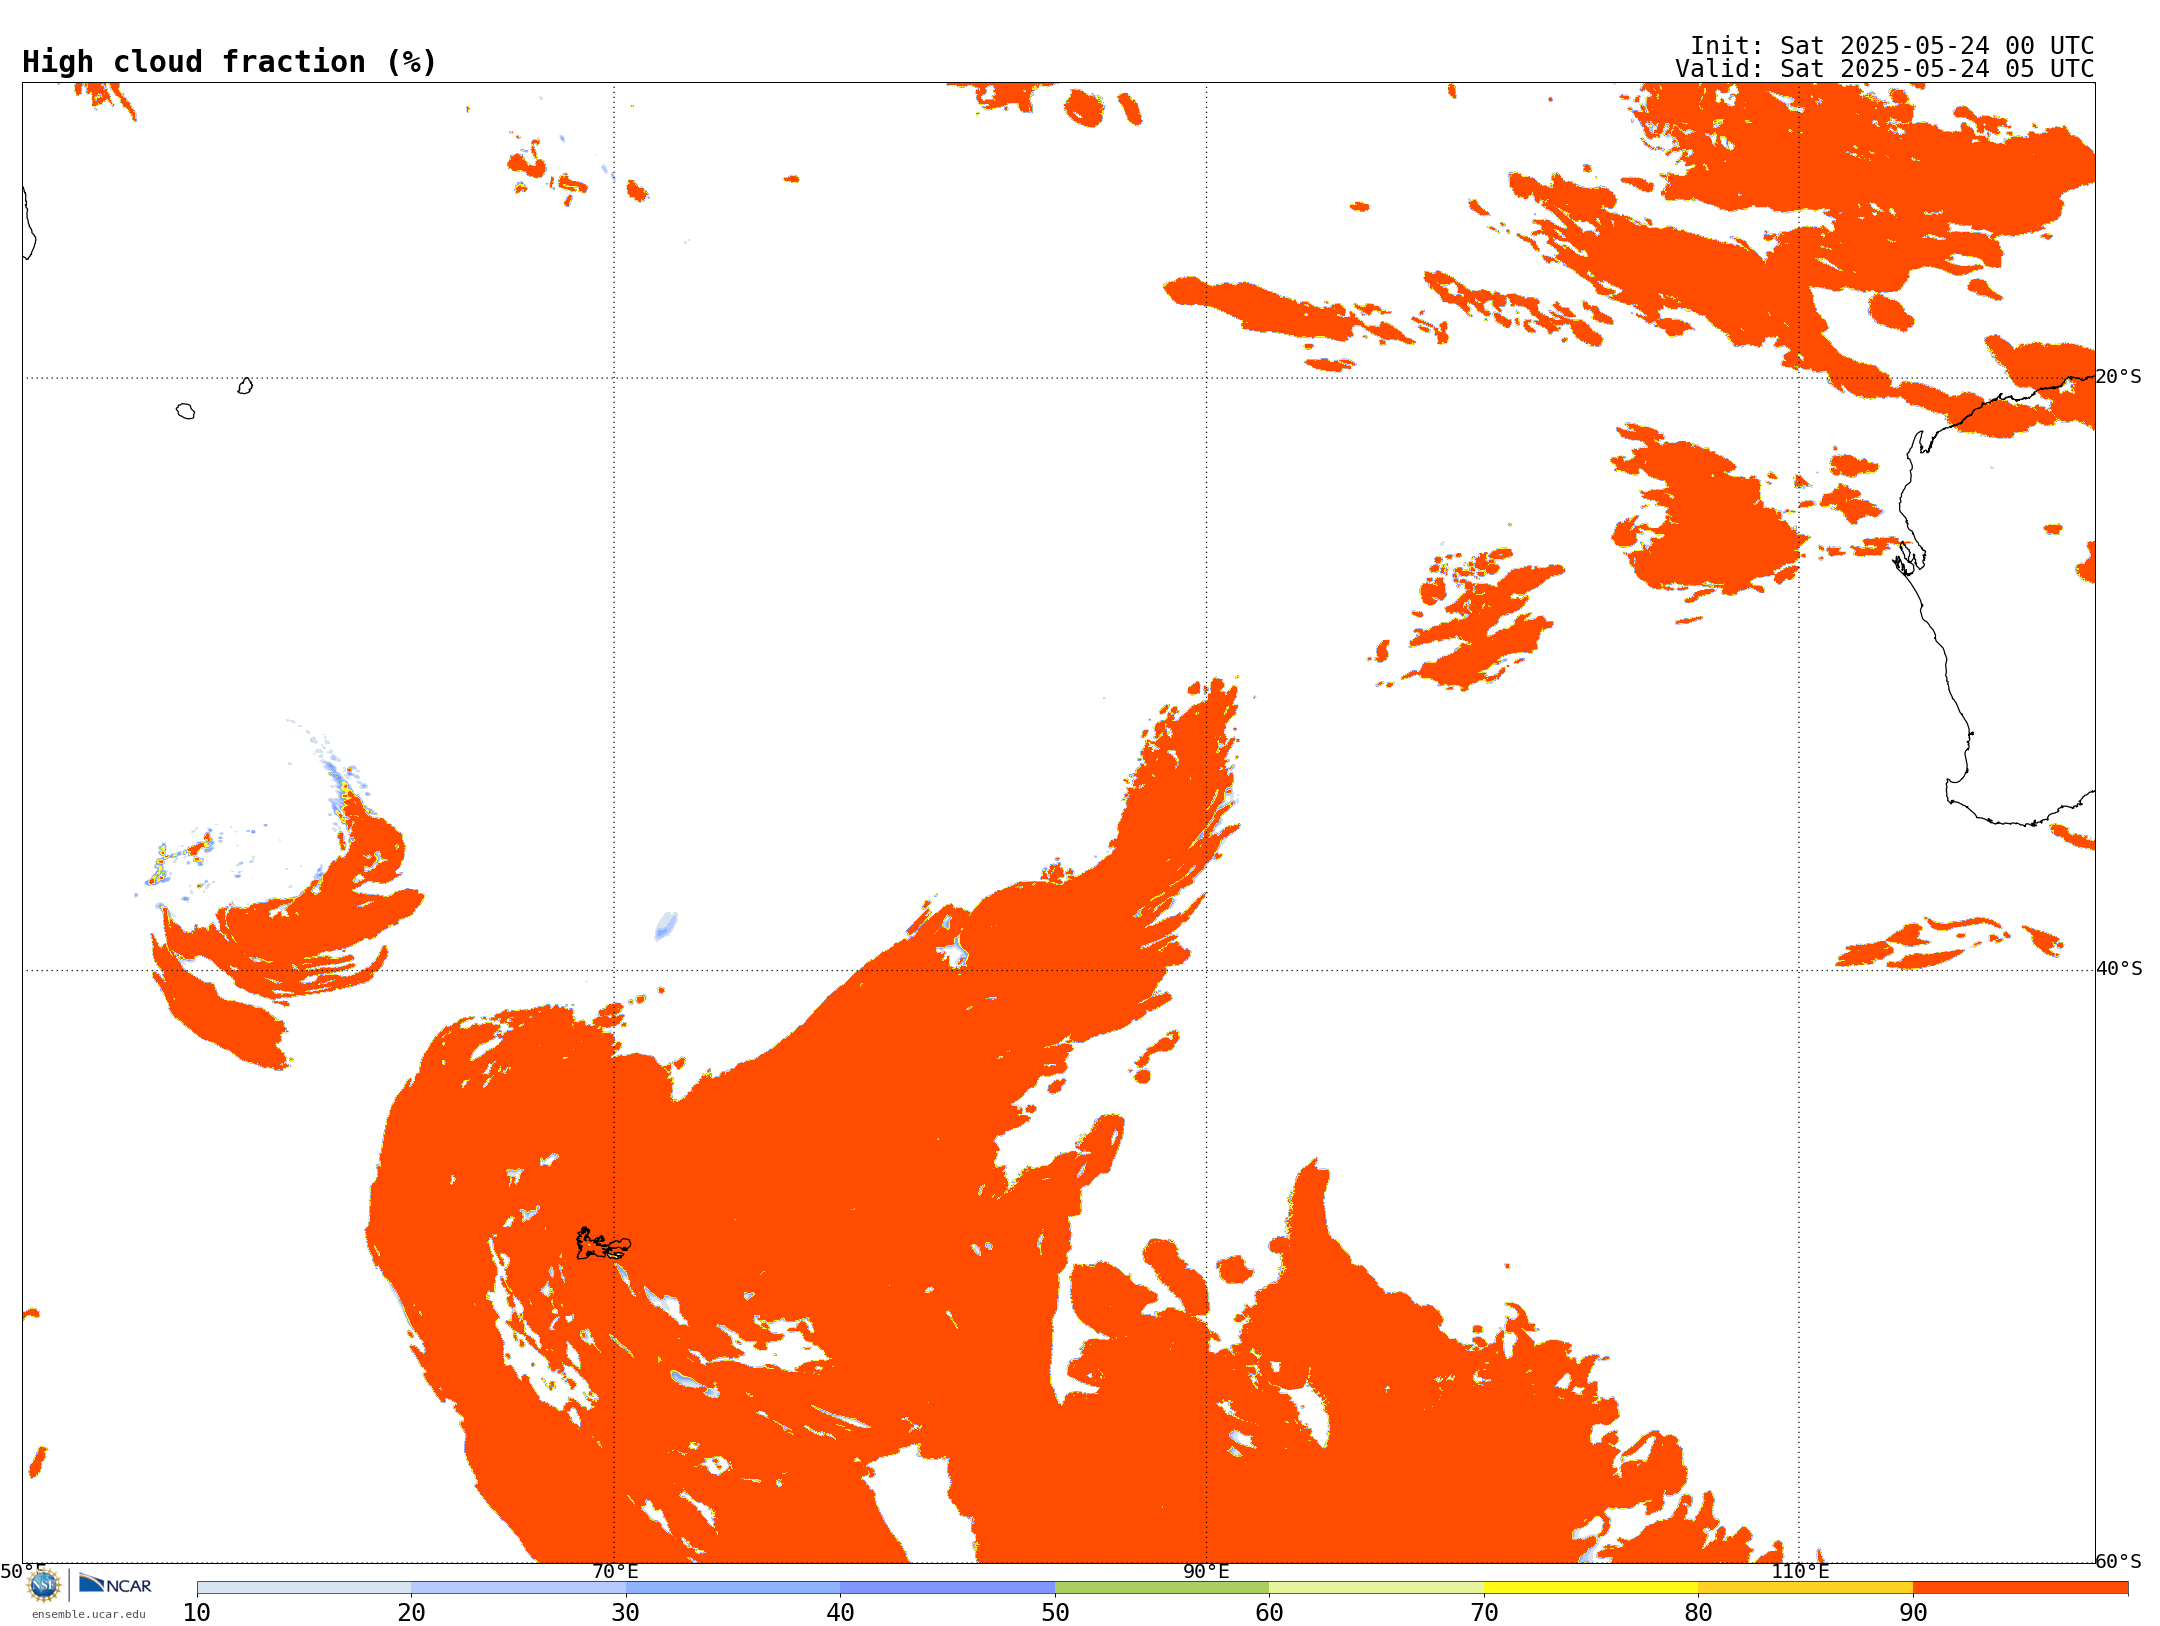
Task: Open the ensemble.ucar.edu text link
Action: coord(89,1614)
